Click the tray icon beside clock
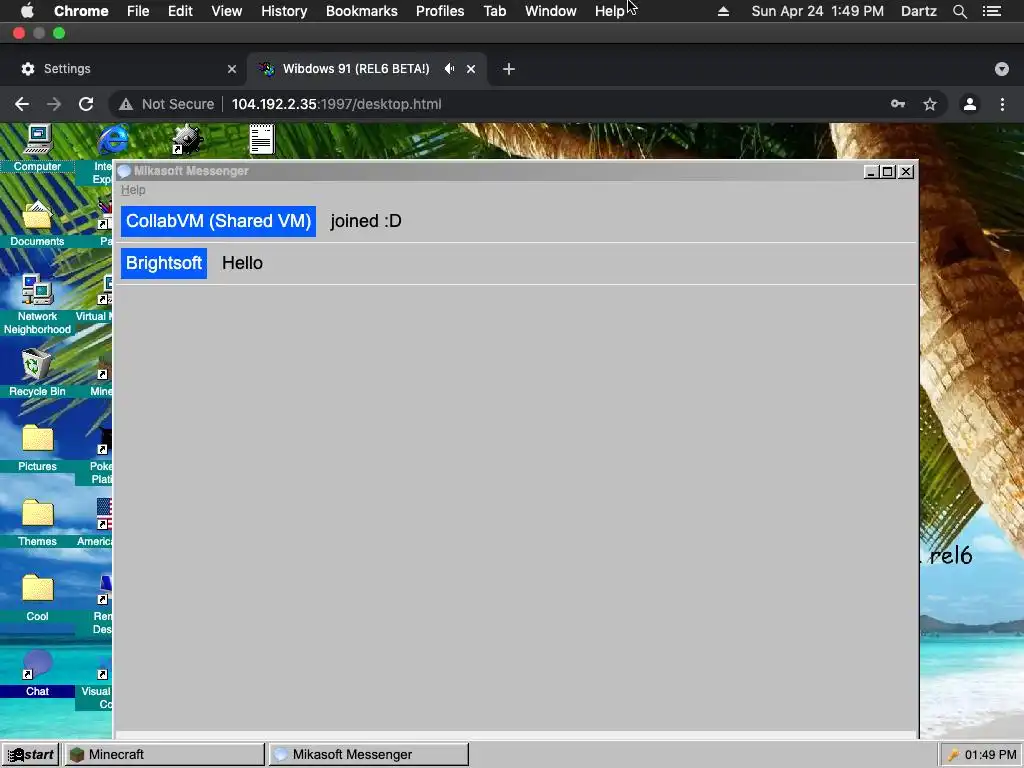Image resolution: width=1024 pixels, height=768 pixels. (x=953, y=755)
